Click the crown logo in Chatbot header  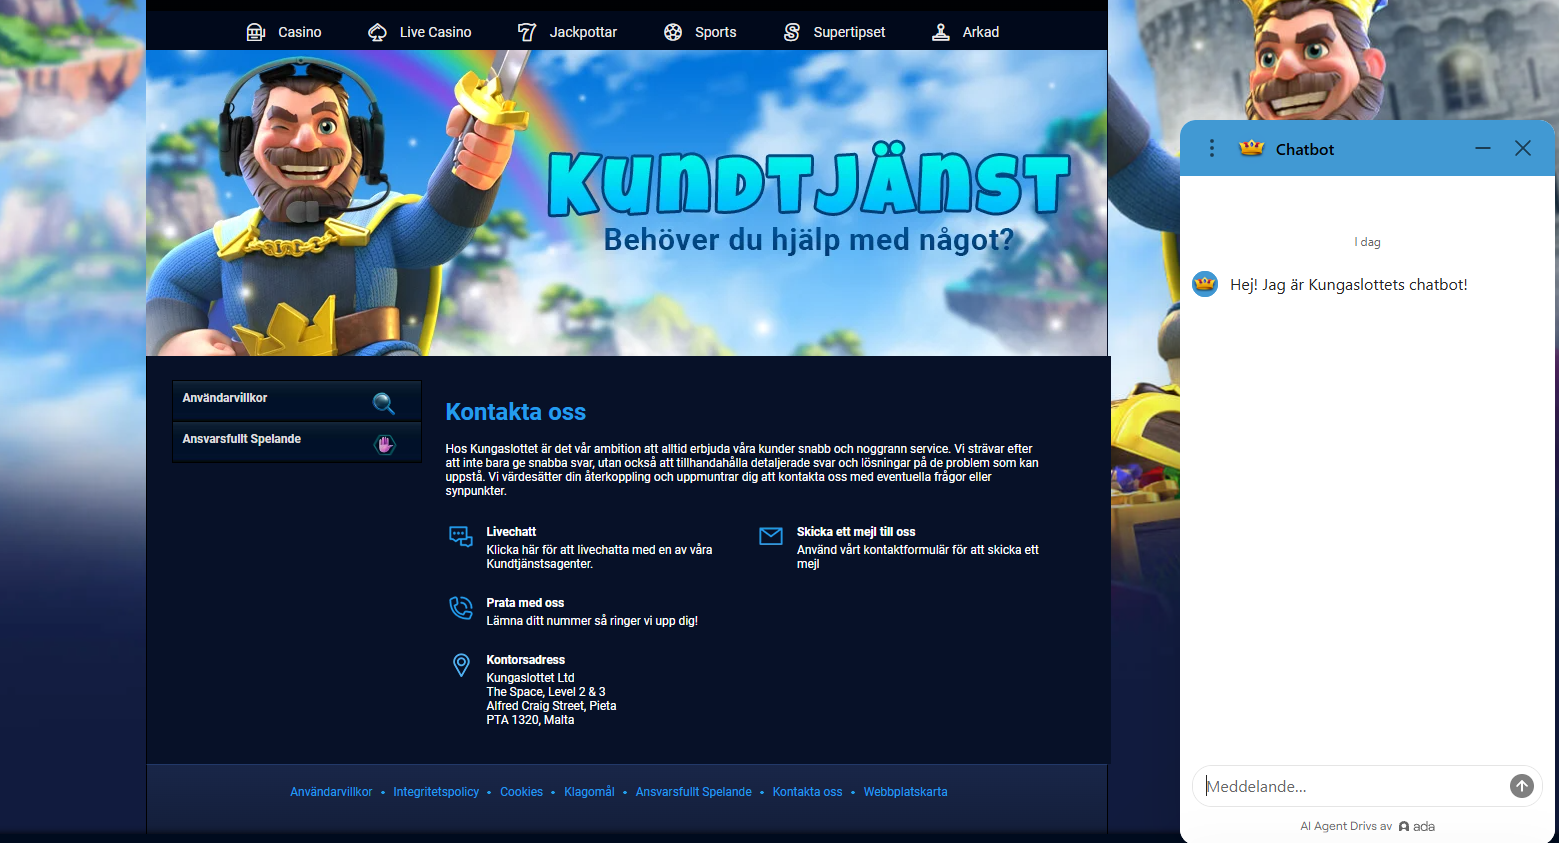coord(1252,148)
